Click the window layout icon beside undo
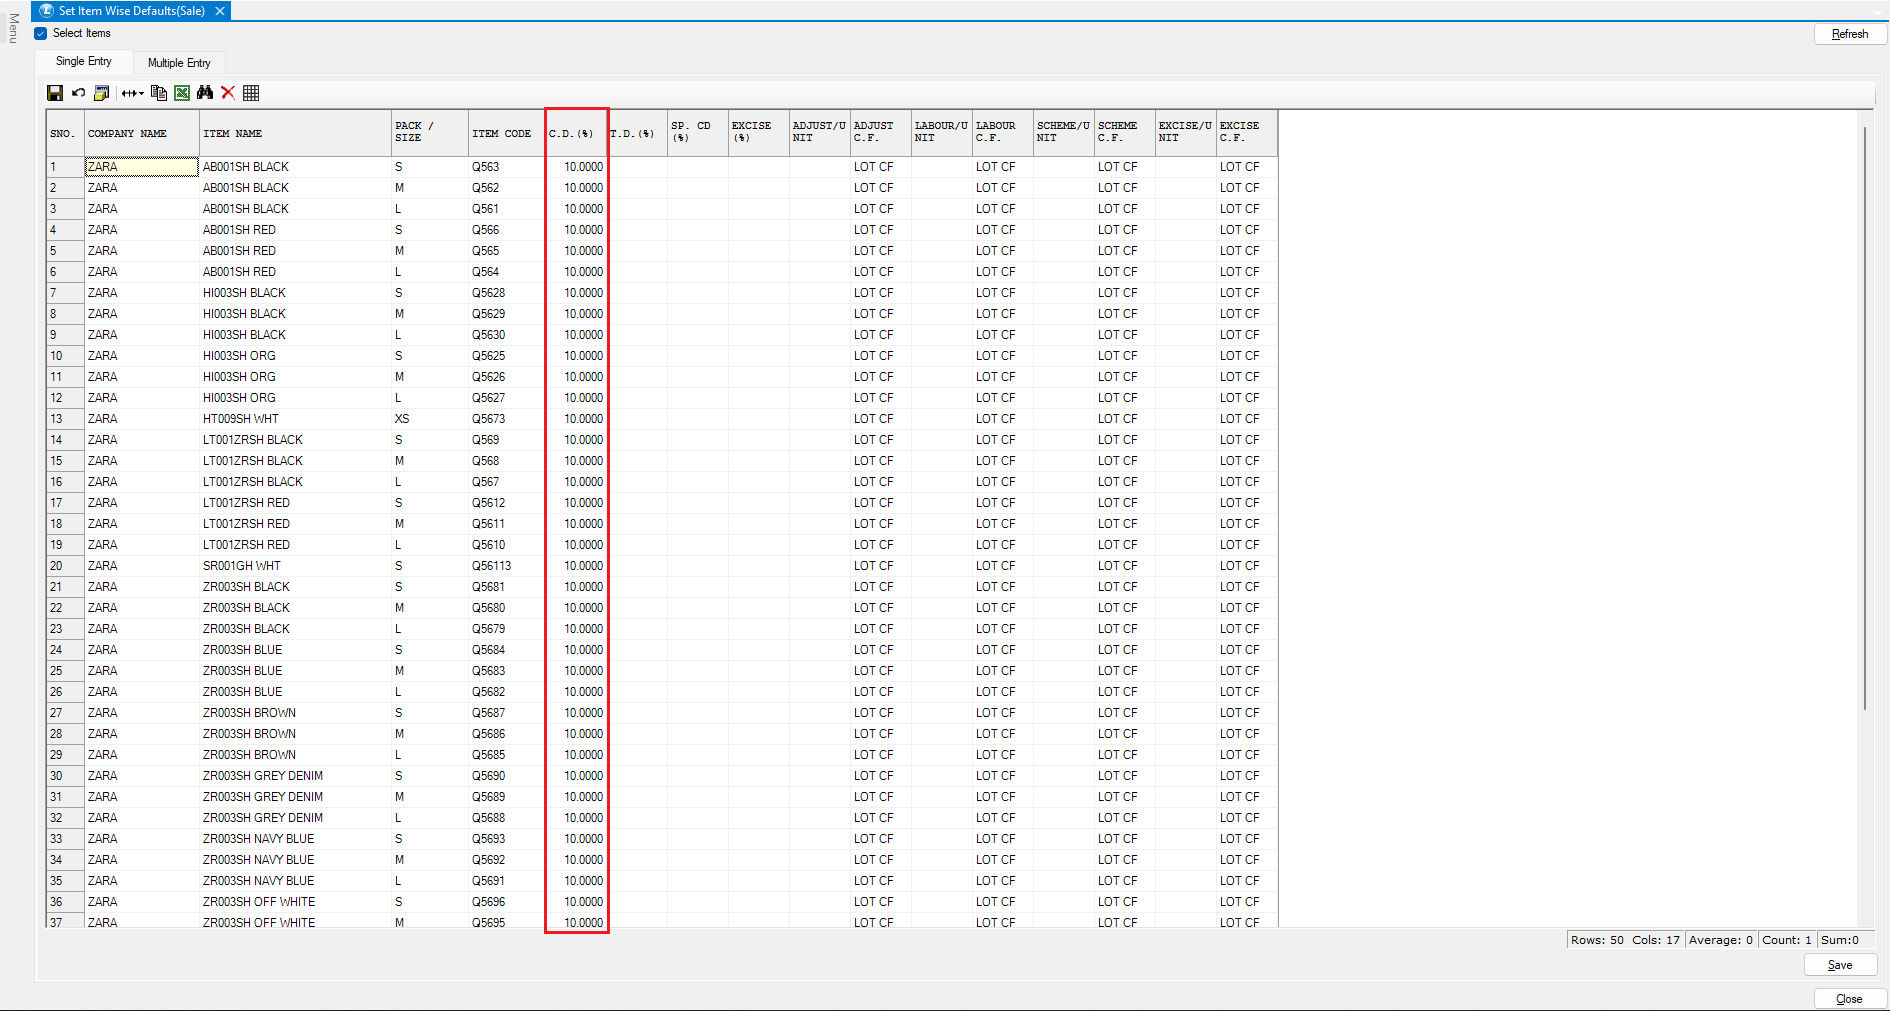1890x1011 pixels. point(101,93)
